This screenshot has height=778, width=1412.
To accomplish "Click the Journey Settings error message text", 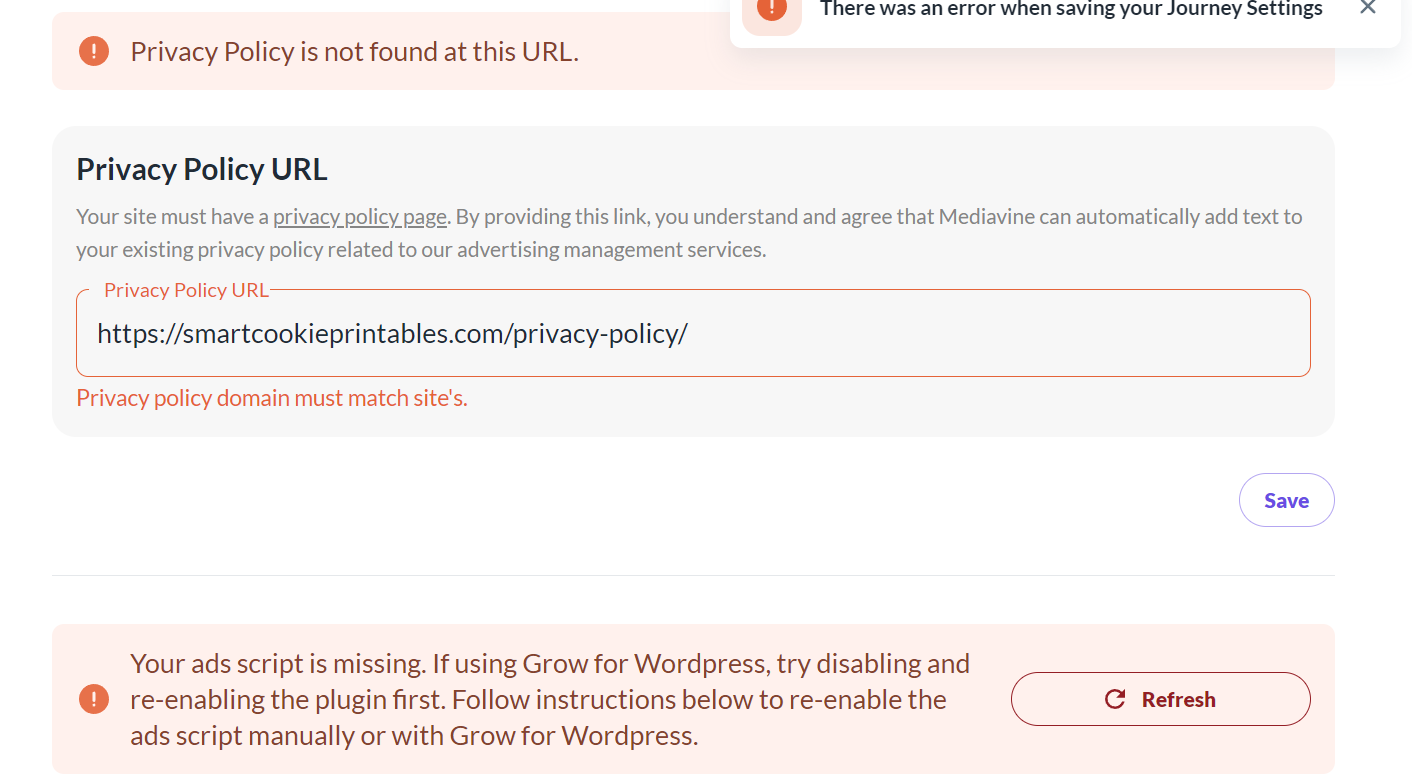I will point(1071,10).
